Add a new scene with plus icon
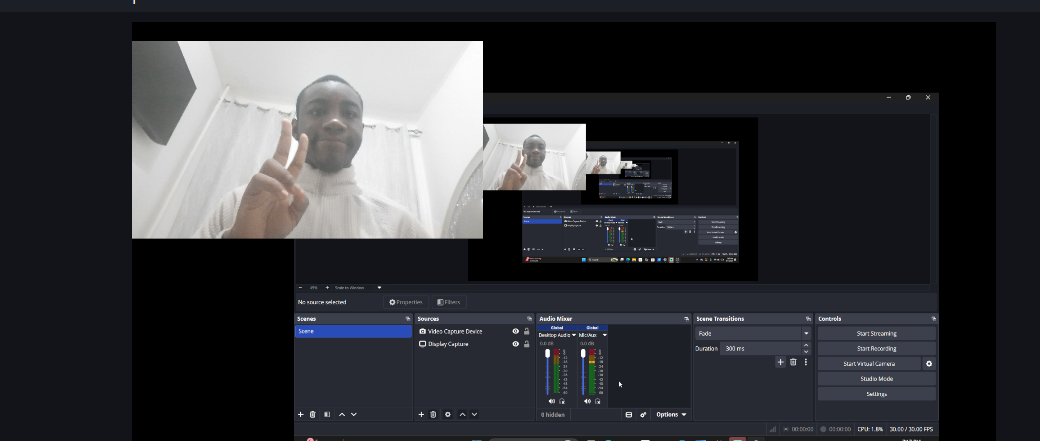Screen dimensions: 1040x441 [x=300, y=414]
